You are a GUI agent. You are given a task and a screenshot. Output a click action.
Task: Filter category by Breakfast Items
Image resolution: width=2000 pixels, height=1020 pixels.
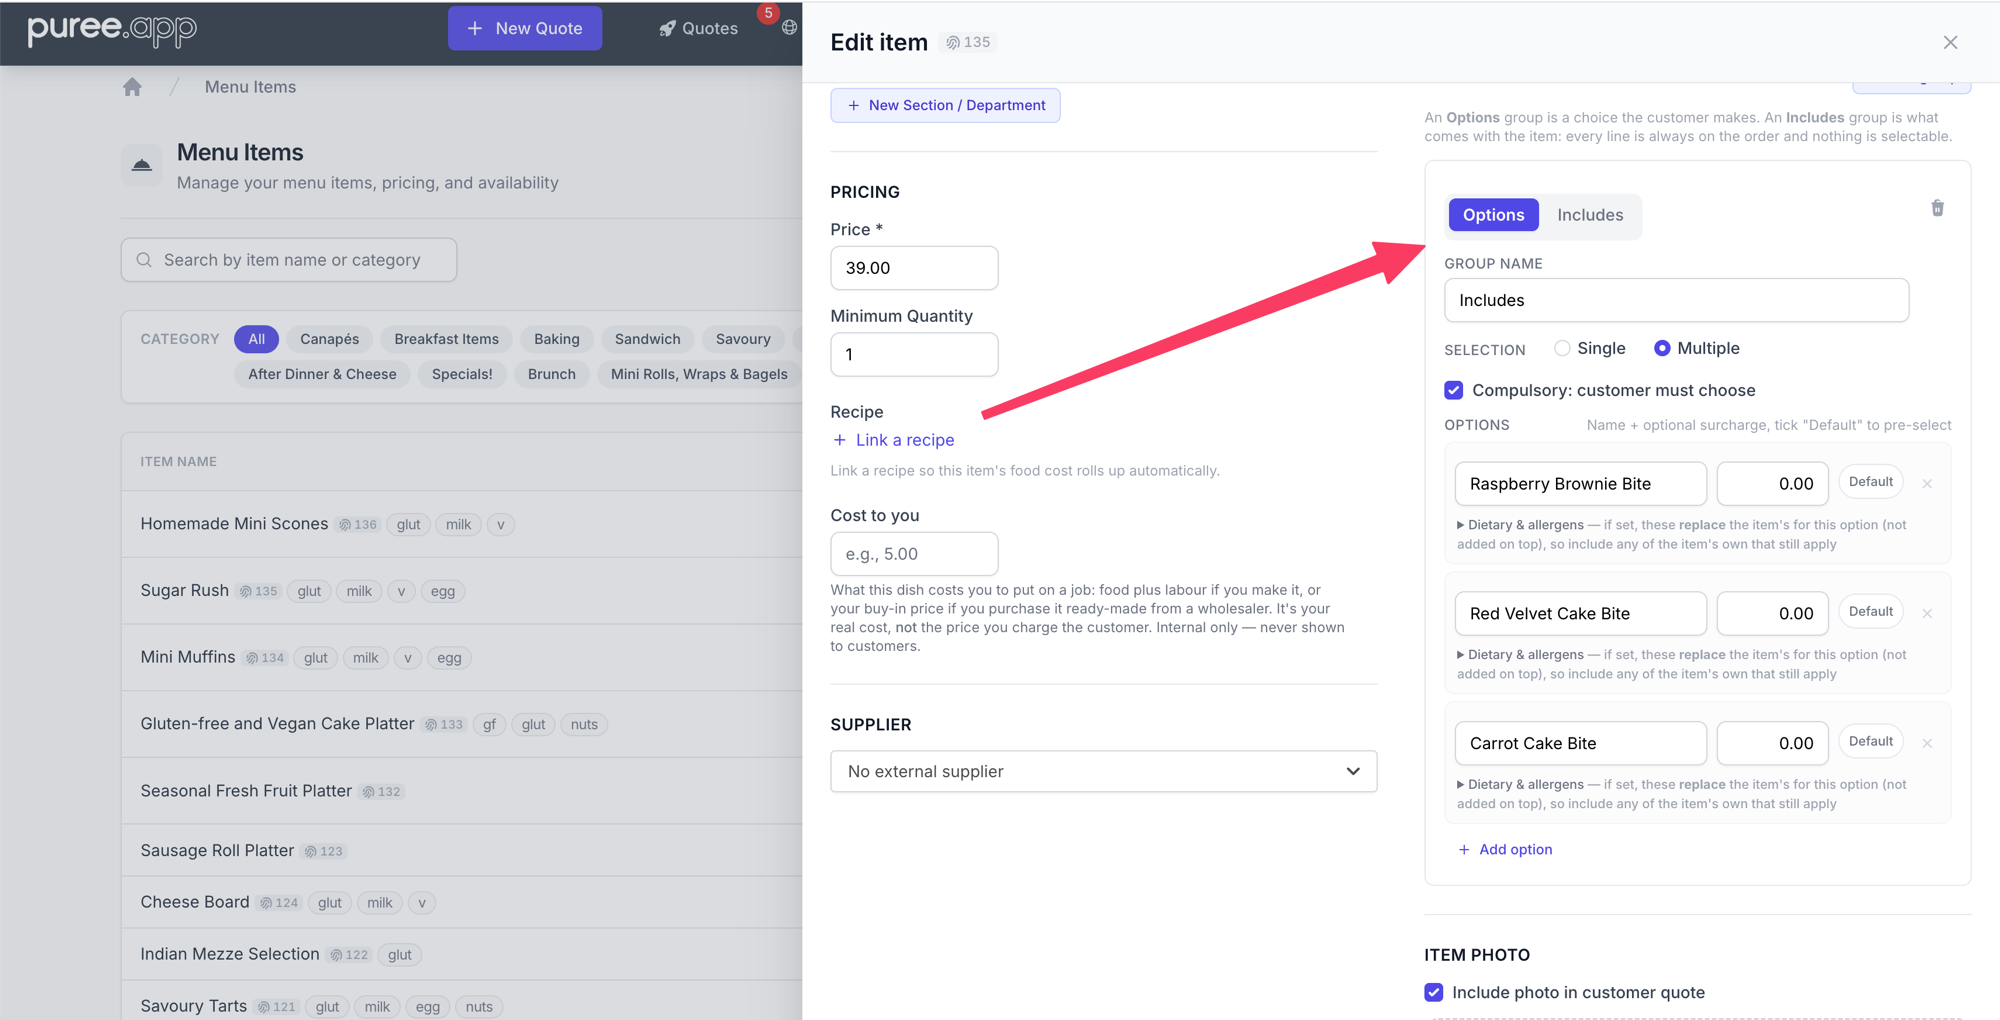point(446,339)
